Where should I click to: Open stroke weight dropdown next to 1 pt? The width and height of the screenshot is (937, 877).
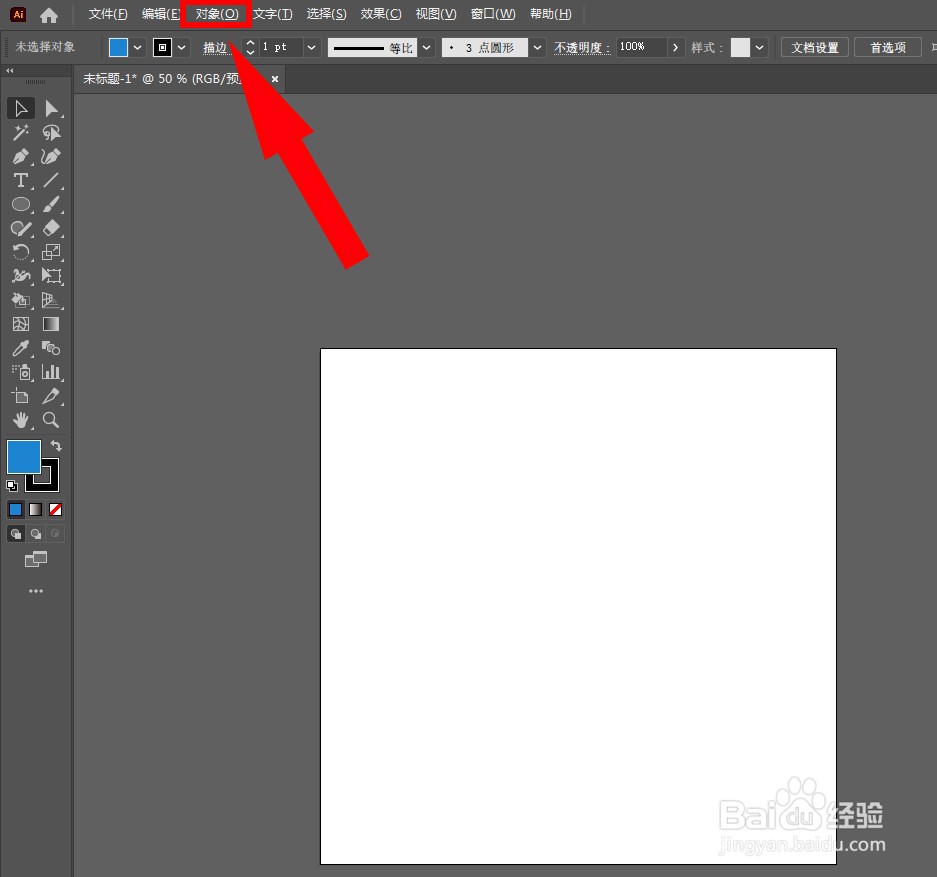click(311, 47)
